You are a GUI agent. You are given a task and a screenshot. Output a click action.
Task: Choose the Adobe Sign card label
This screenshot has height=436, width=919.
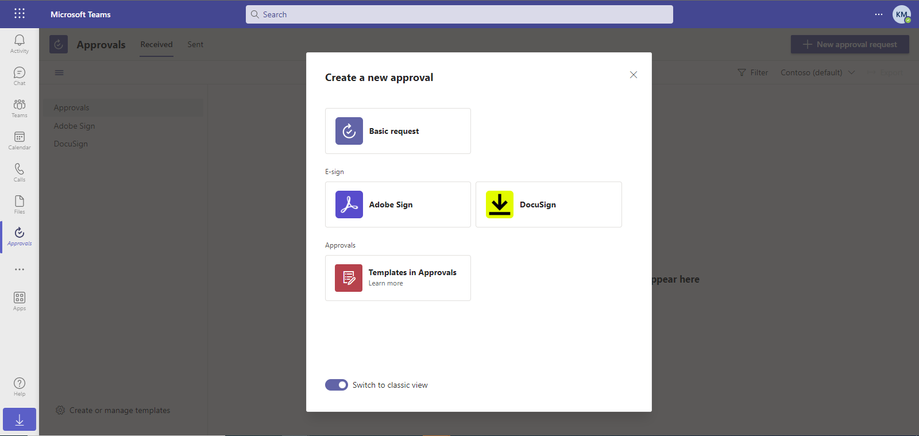(391, 205)
